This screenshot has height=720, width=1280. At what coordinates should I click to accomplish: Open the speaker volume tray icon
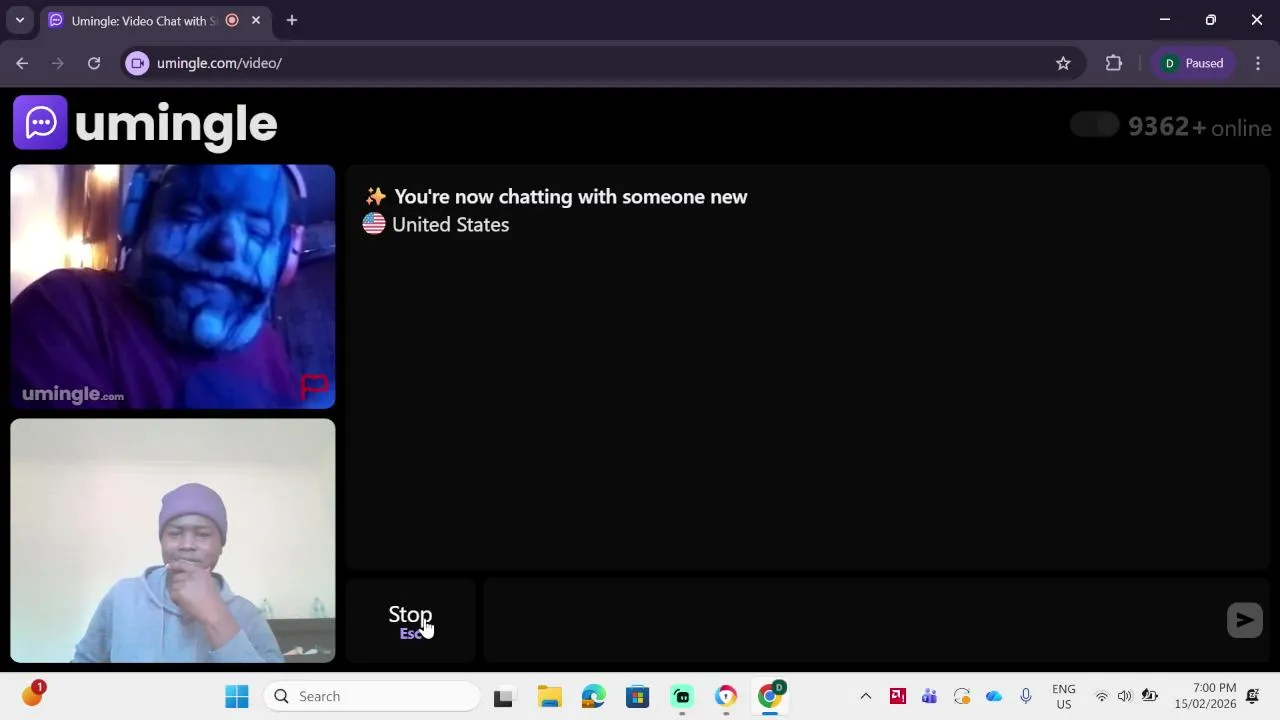coord(1125,696)
